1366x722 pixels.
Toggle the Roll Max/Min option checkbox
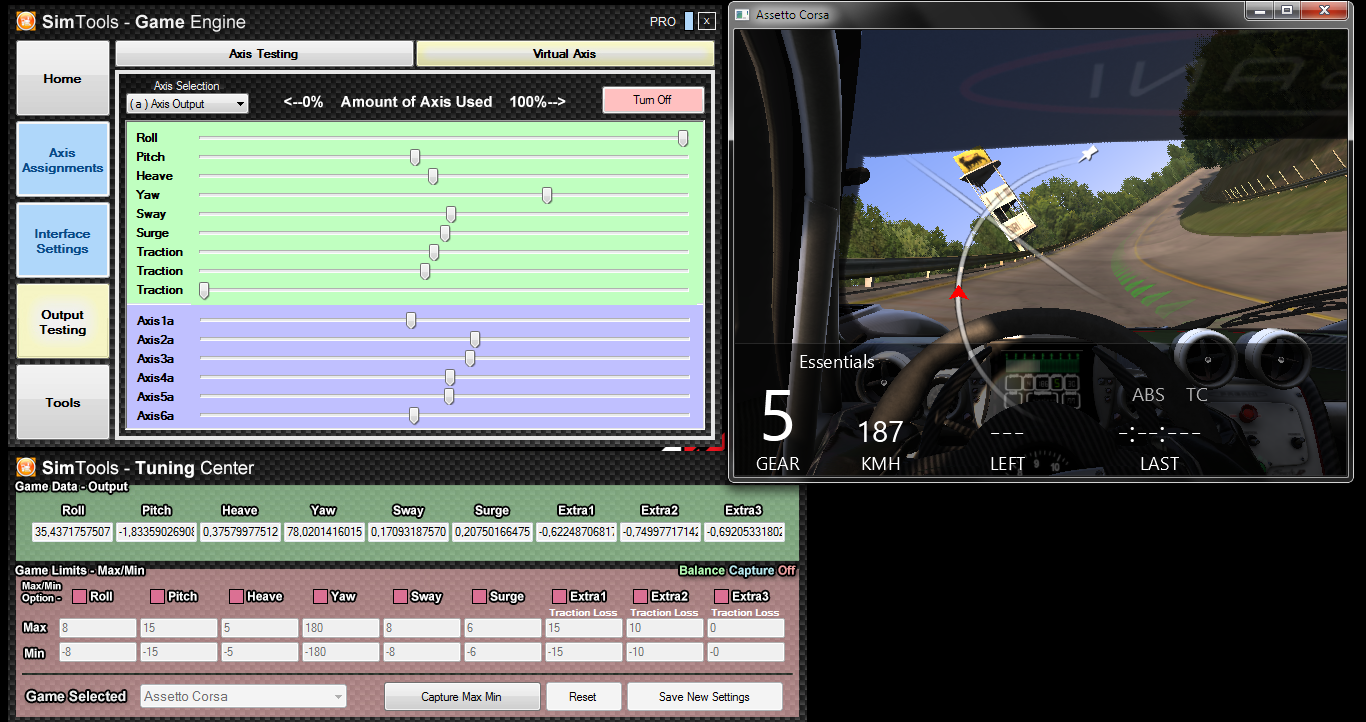tap(79, 597)
